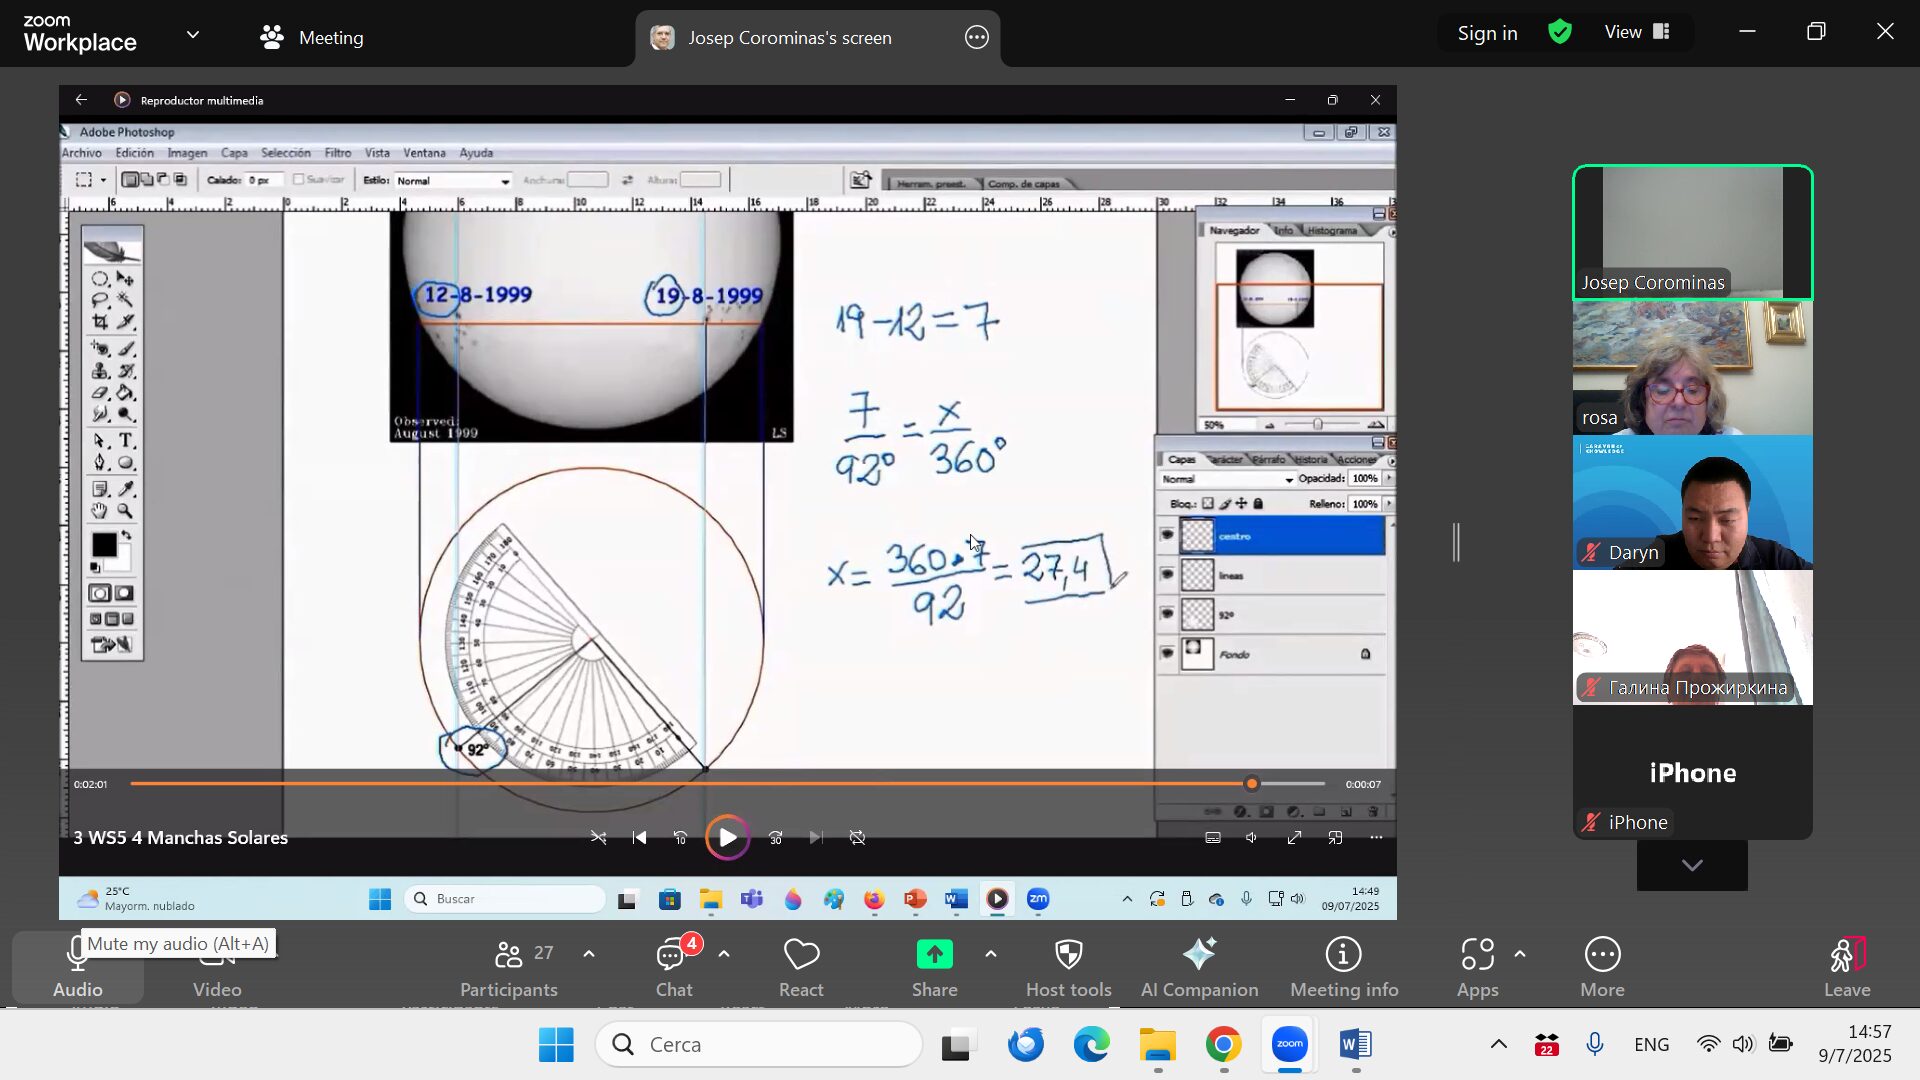Toggle shuffle in the media player

click(x=598, y=838)
